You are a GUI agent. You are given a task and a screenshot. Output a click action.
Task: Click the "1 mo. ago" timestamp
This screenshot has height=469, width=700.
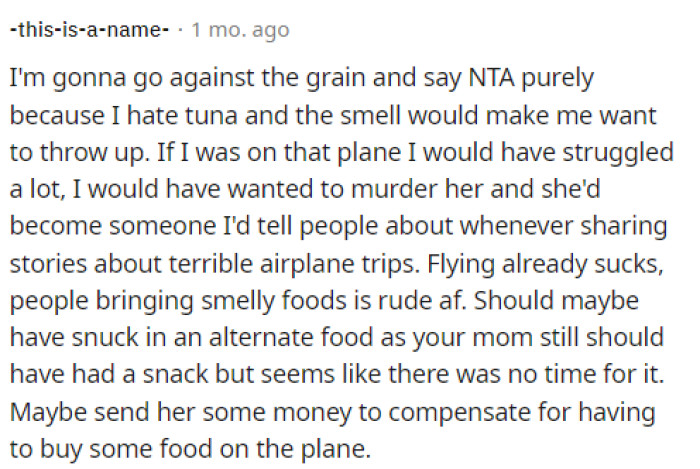coord(239,30)
